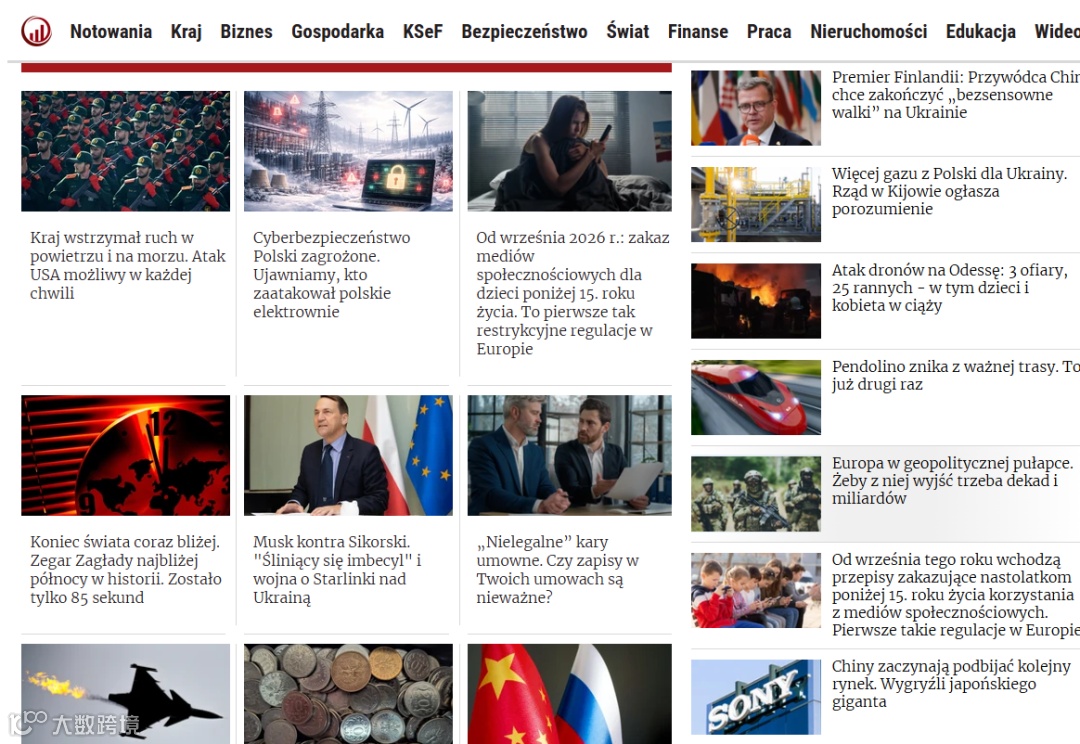Open the Edukacja navigation item
Screen dimensions: 1080x744
pos(981,32)
